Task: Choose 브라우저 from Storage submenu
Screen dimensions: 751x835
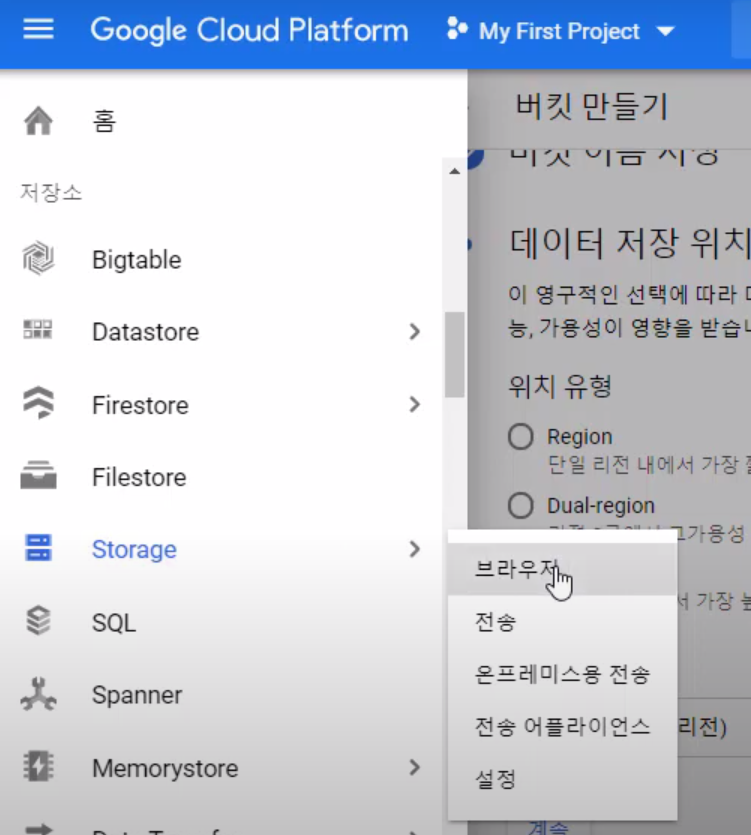Action: click(x=562, y=569)
